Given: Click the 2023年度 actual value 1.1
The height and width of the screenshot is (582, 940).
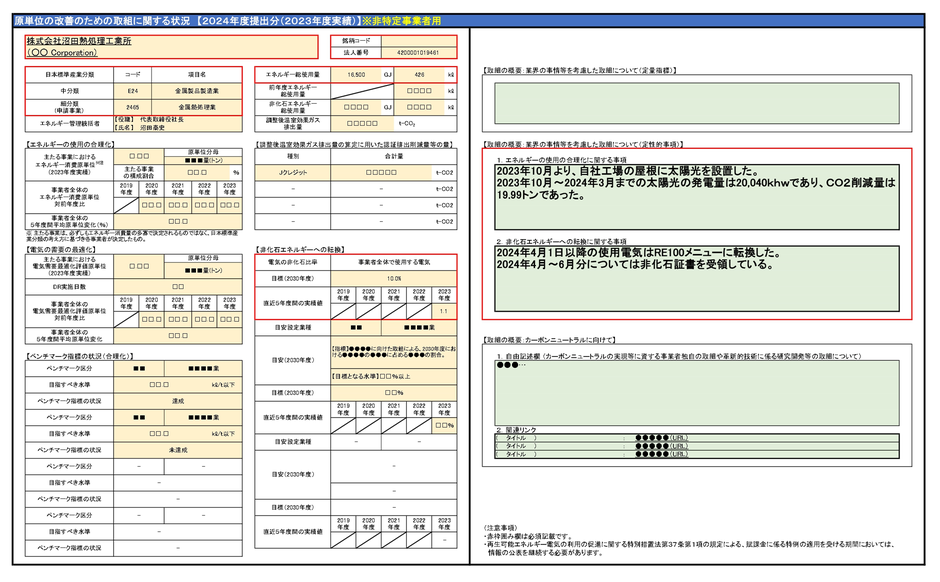Looking at the screenshot, I should pos(444,312).
